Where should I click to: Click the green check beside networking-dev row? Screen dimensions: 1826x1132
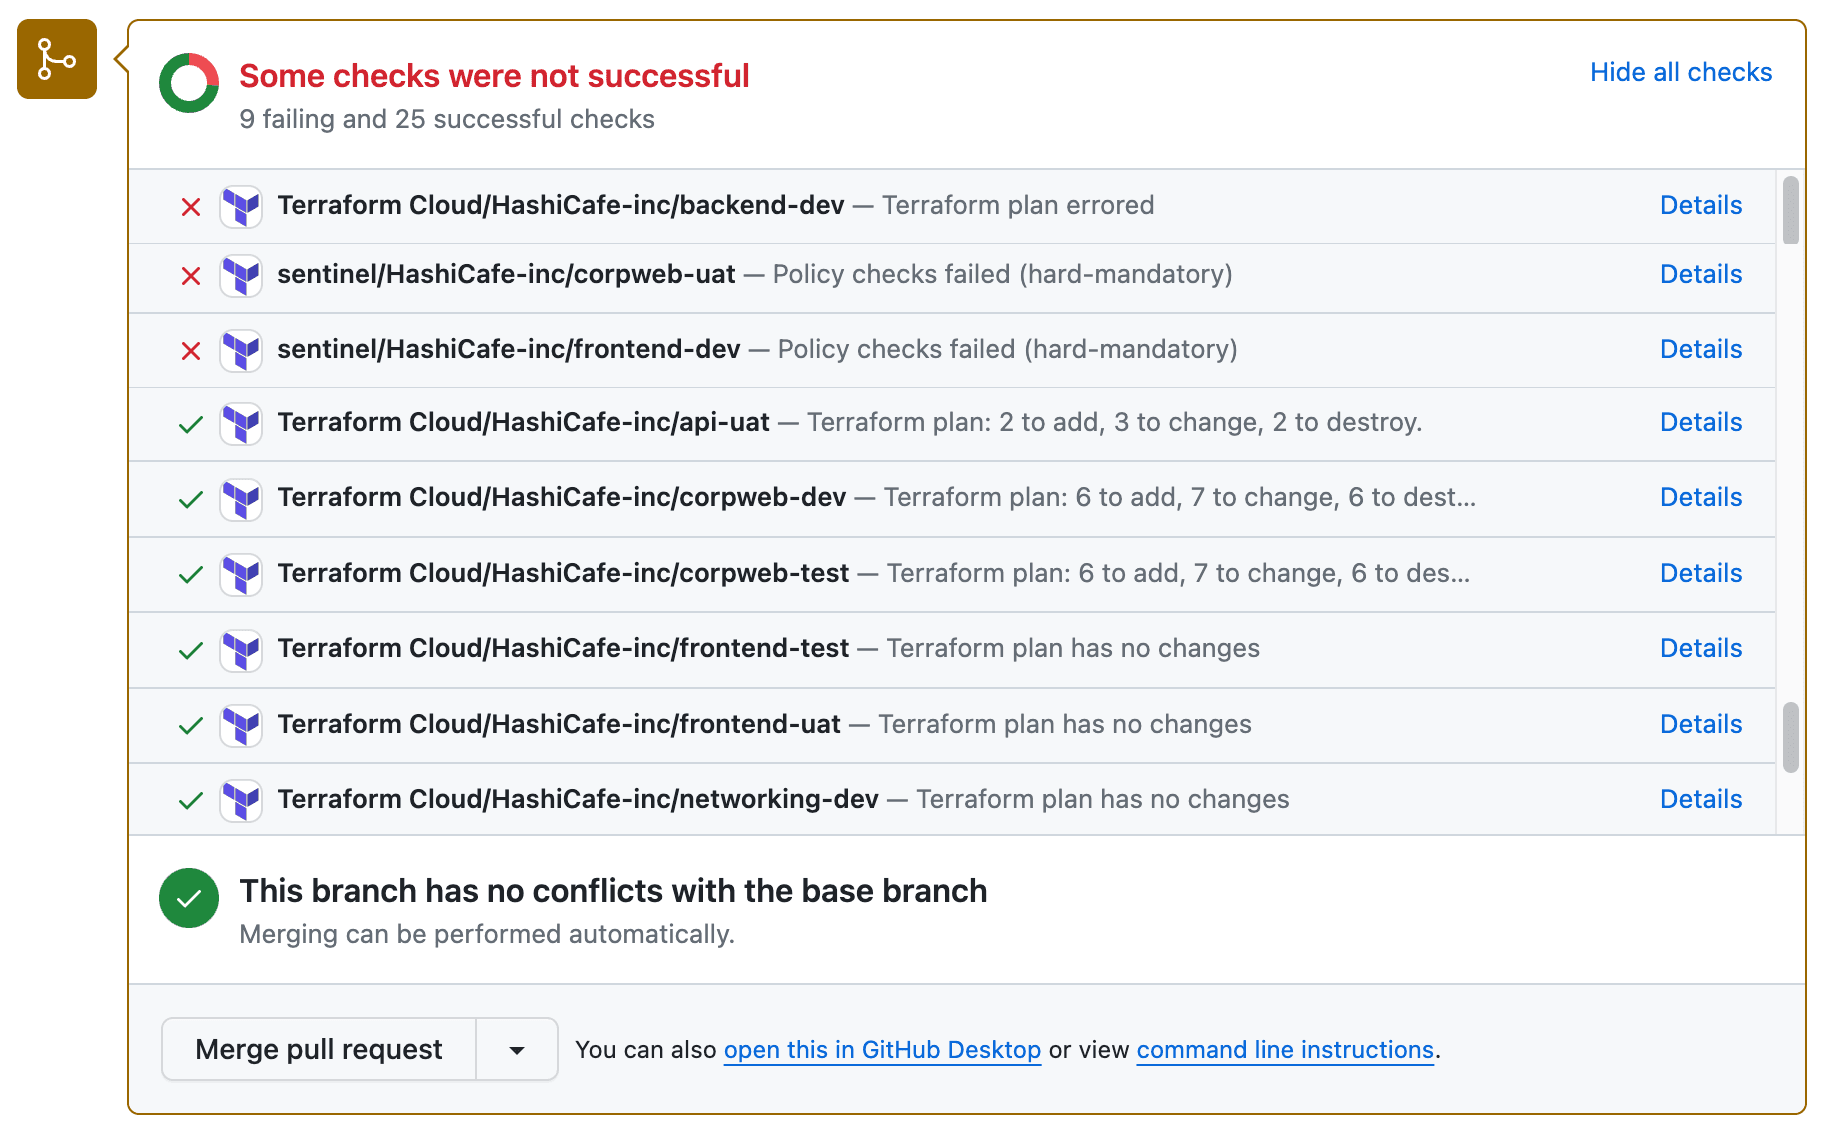pyautogui.click(x=190, y=800)
